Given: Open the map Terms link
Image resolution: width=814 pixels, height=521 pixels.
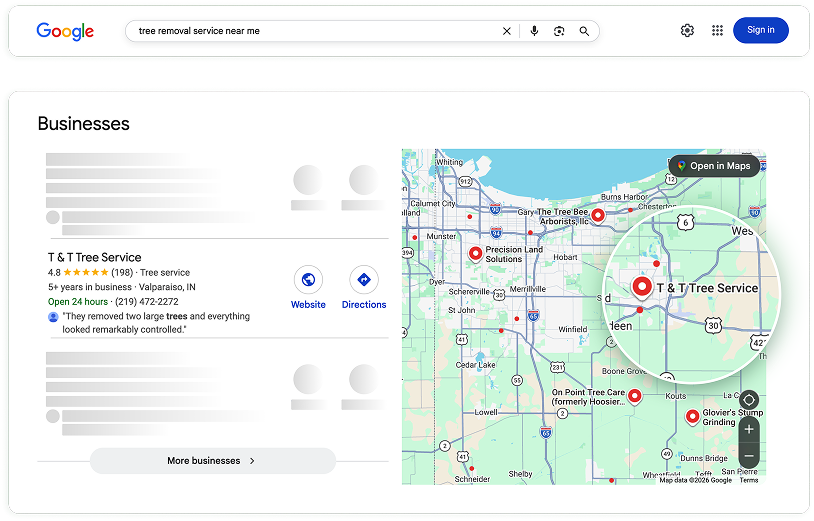Looking at the screenshot, I should (x=748, y=480).
